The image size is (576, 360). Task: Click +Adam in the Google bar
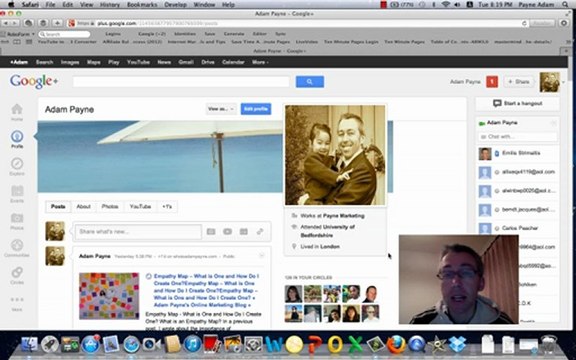19,62
